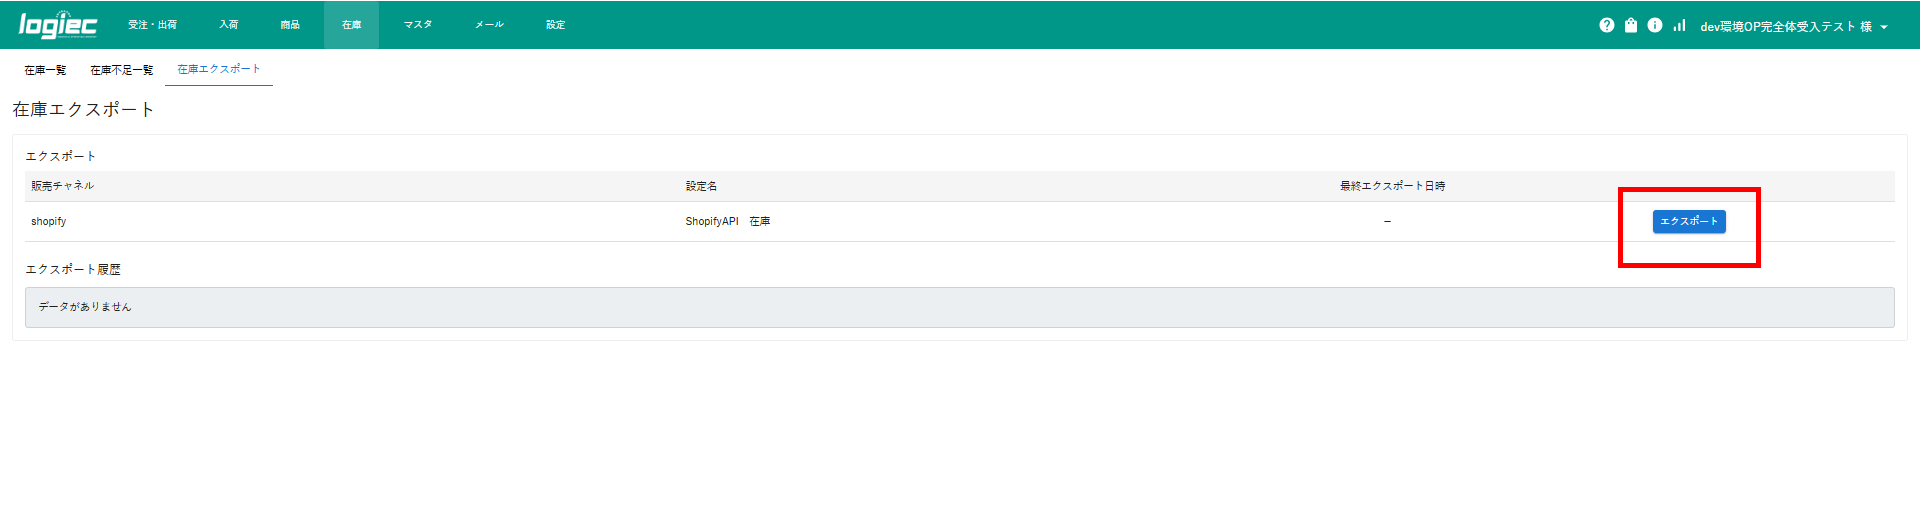This screenshot has width=1920, height=528.
Task: Open the 入荷 menu
Action: pos(229,25)
